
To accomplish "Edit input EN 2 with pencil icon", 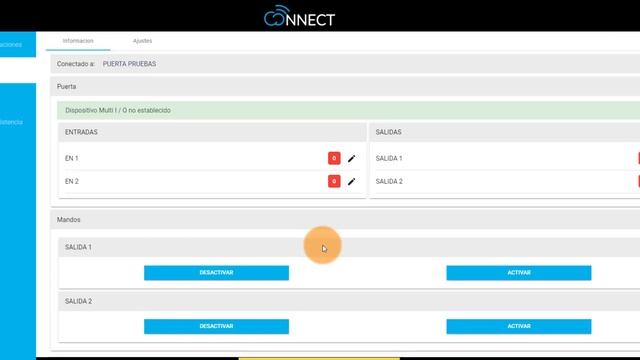I will tap(351, 181).
